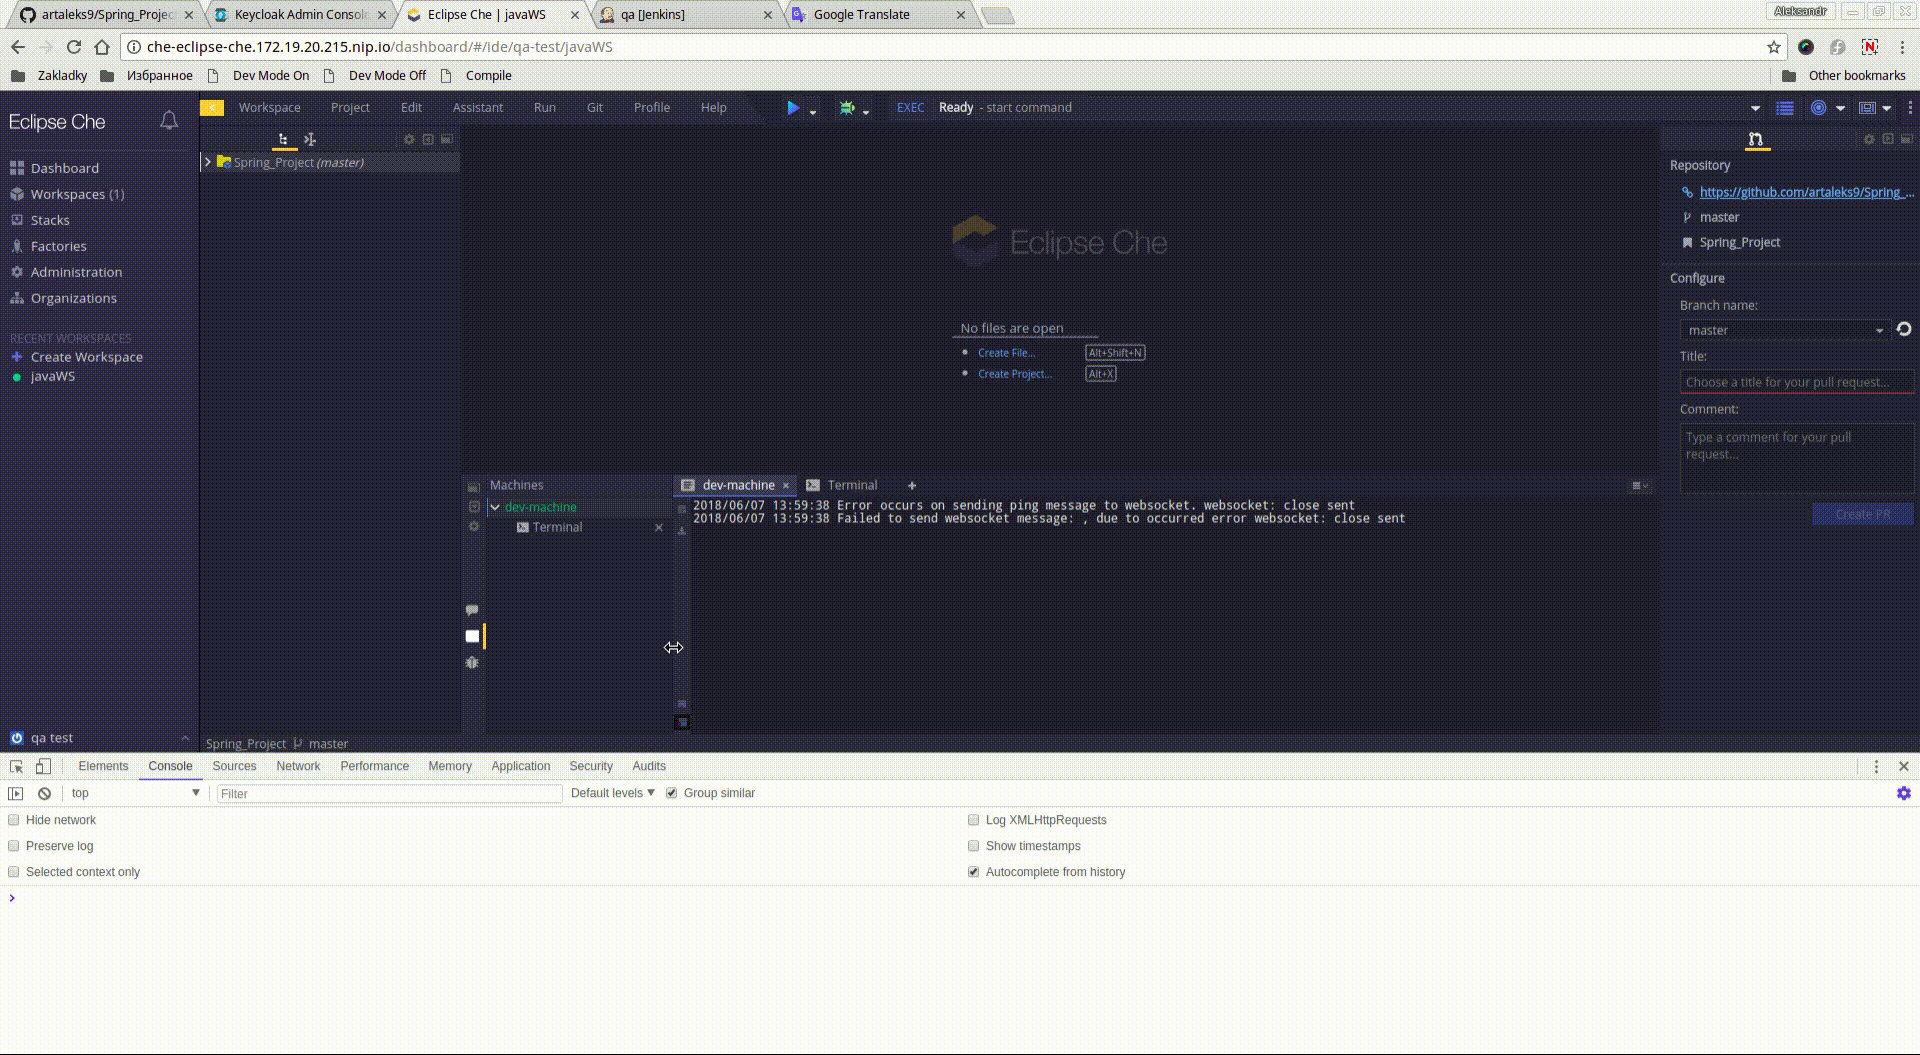Open Dashboard in the Che sidebar
This screenshot has width=1920, height=1055.
coord(65,168)
